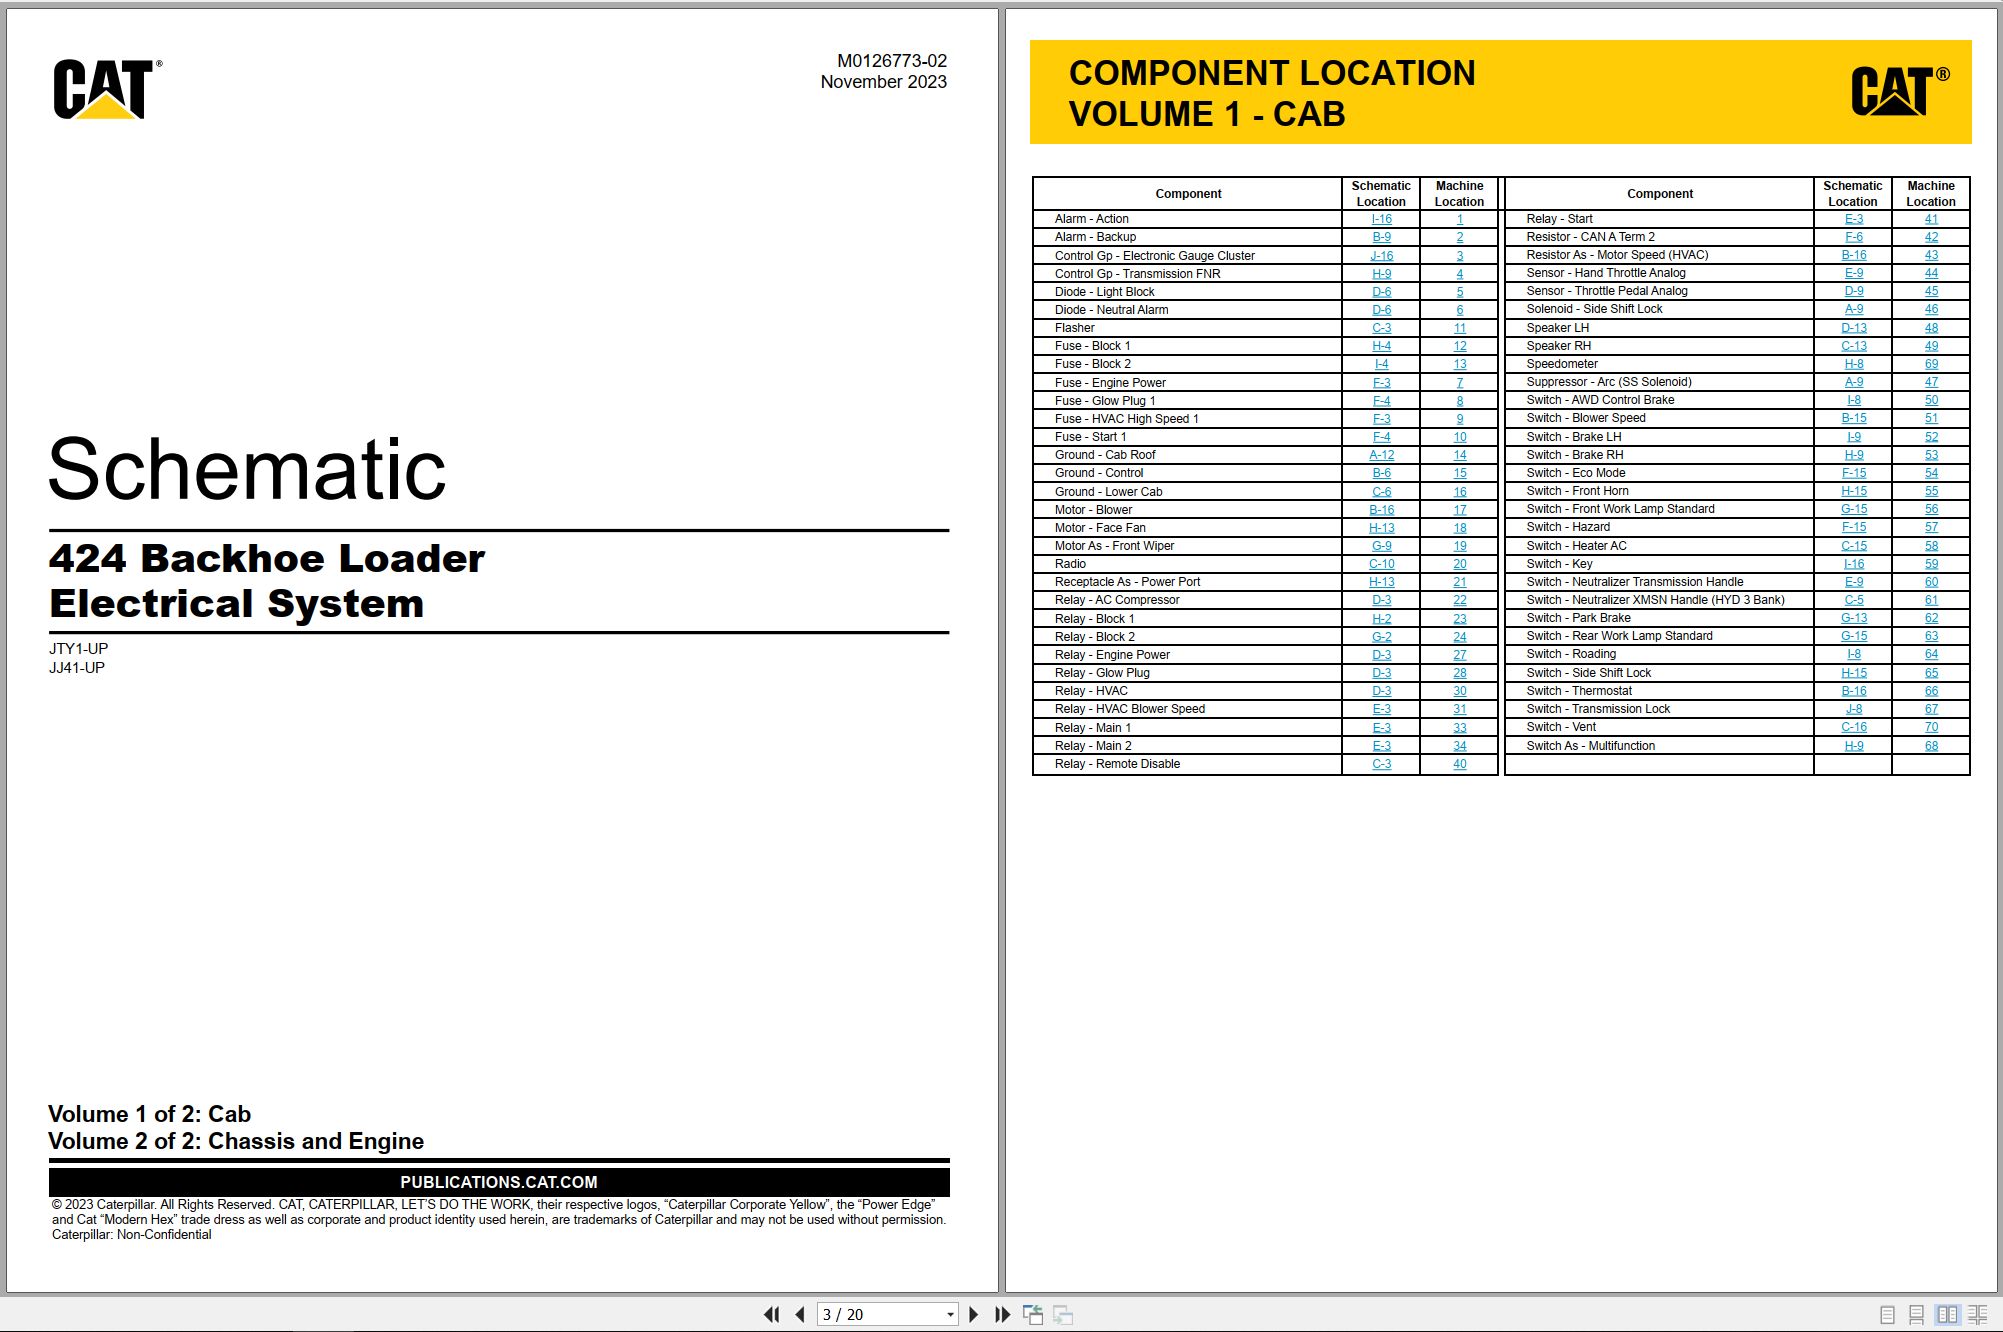Open schematic location I-16 for Alarm - Action

pos(1381,219)
